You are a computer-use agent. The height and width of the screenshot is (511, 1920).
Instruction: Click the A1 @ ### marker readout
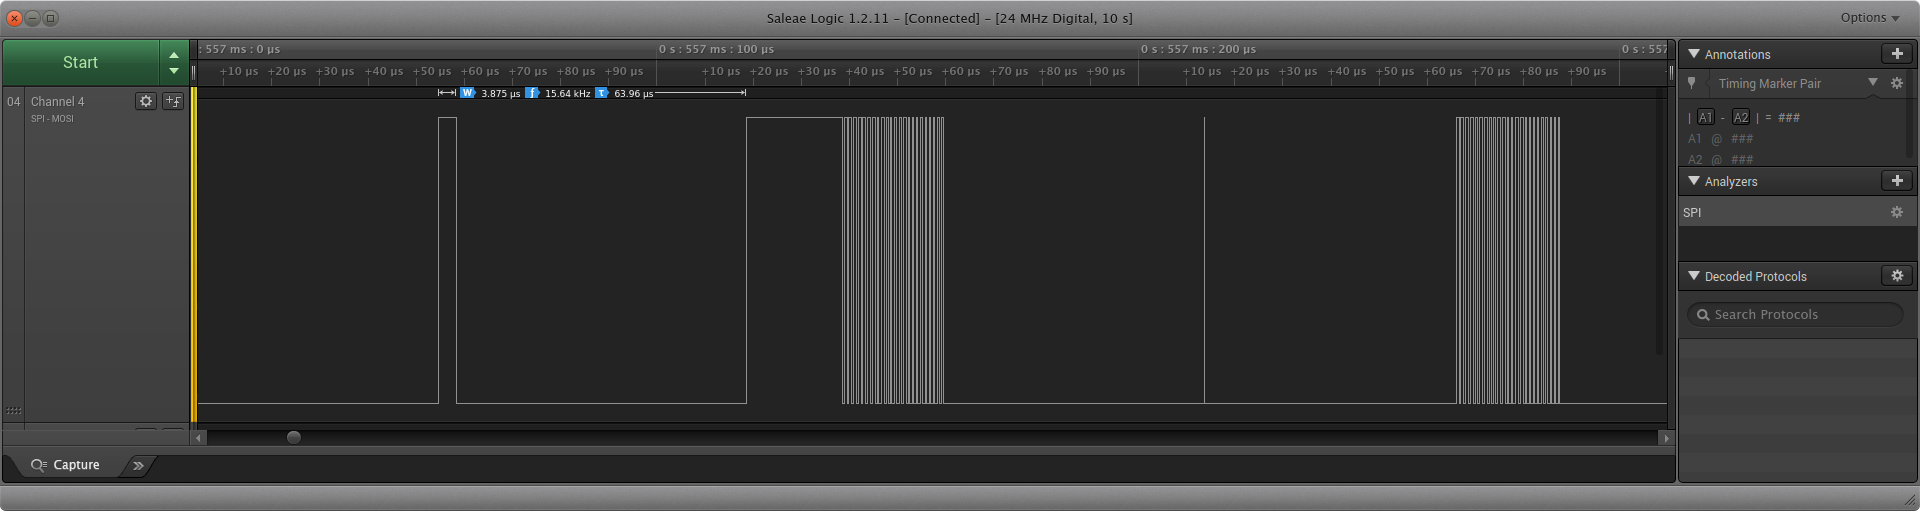pos(1721,139)
